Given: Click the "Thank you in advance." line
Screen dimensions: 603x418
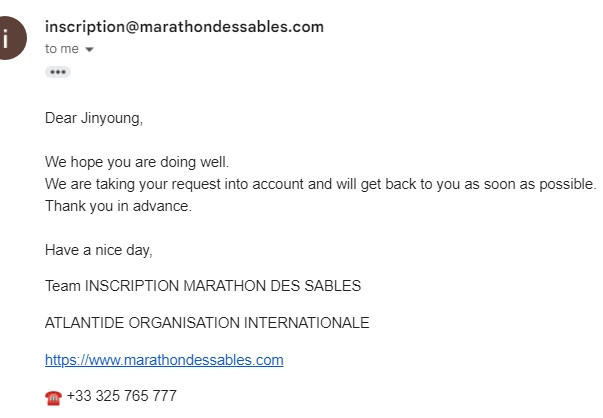Looking at the screenshot, I should [x=117, y=207].
